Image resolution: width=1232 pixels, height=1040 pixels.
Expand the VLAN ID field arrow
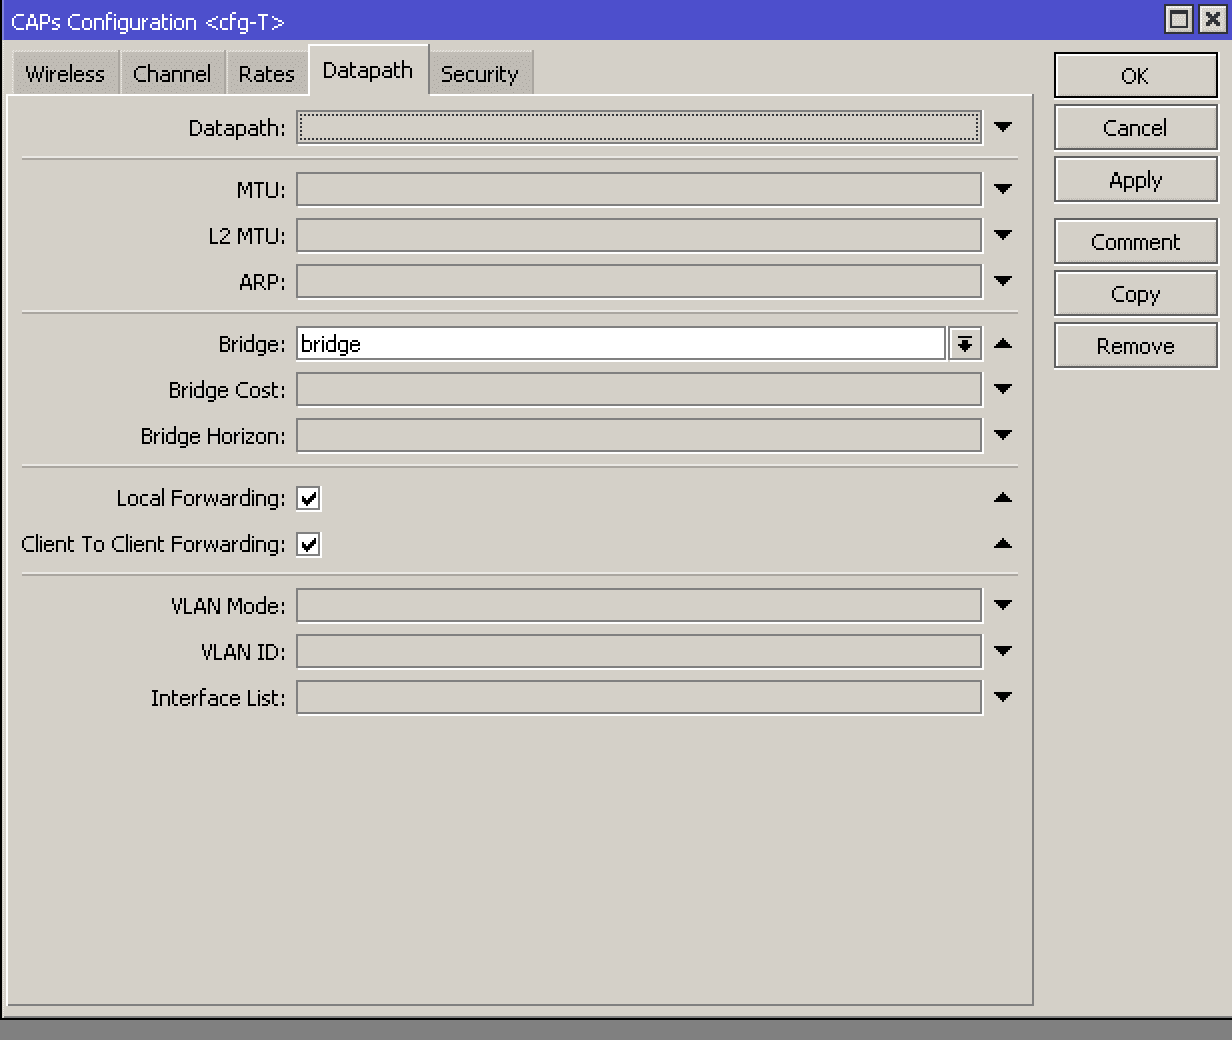[x=1003, y=651]
